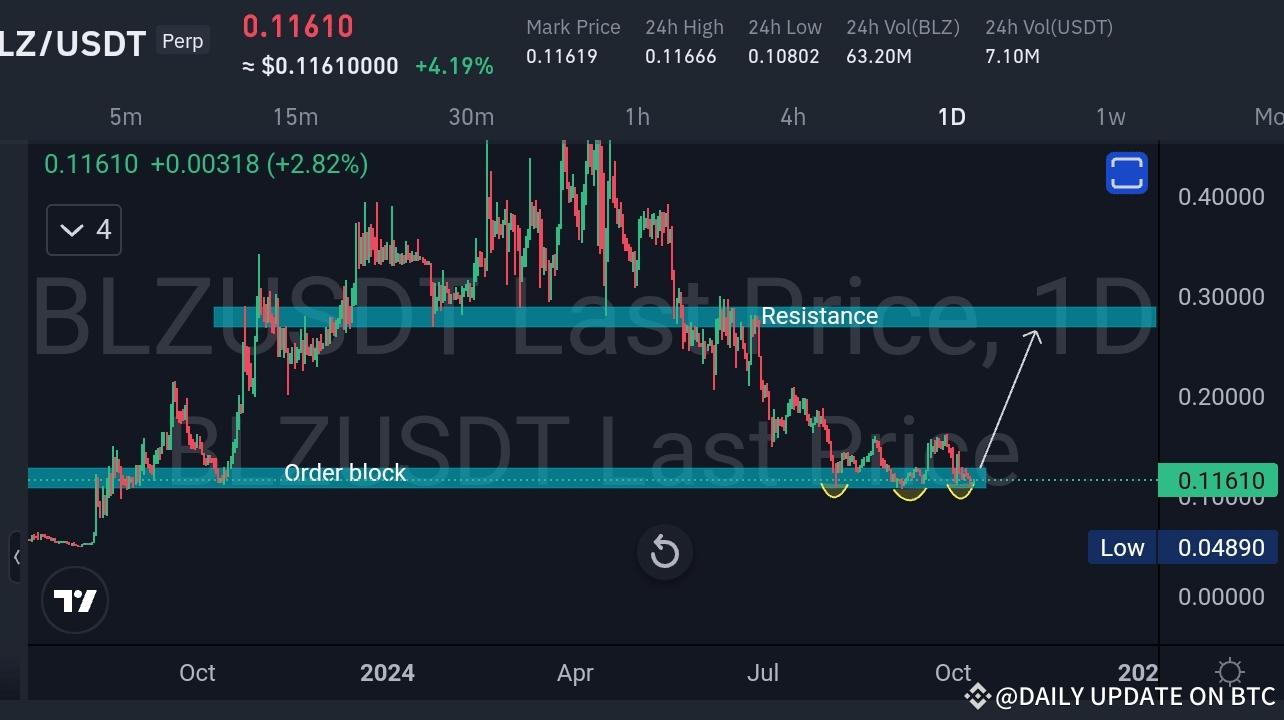The image size is (1284, 720).
Task: Click the 0.40000 price axis label
Action: pos(1221,197)
